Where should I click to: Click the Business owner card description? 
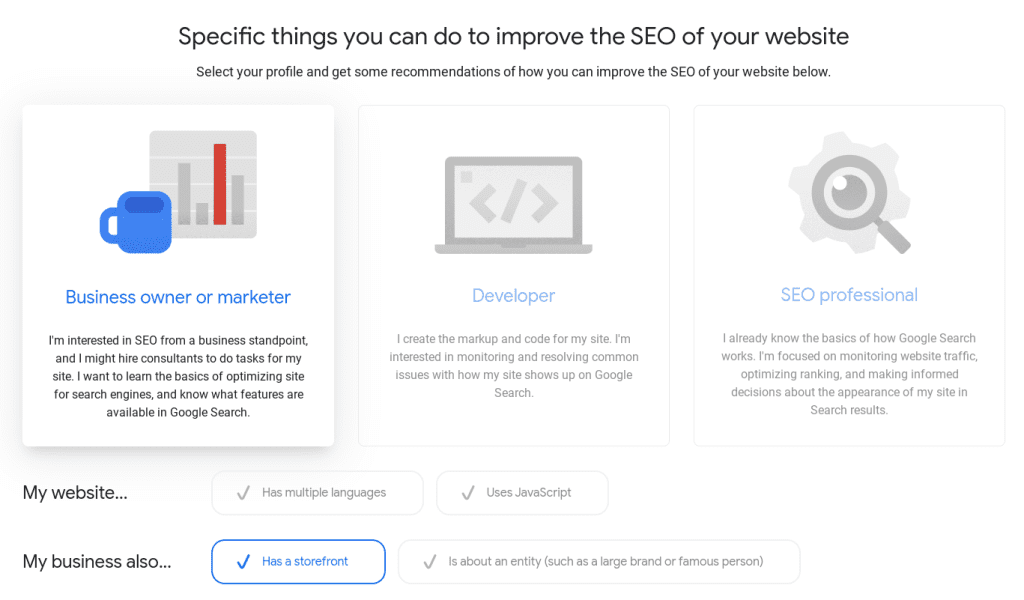pos(178,377)
